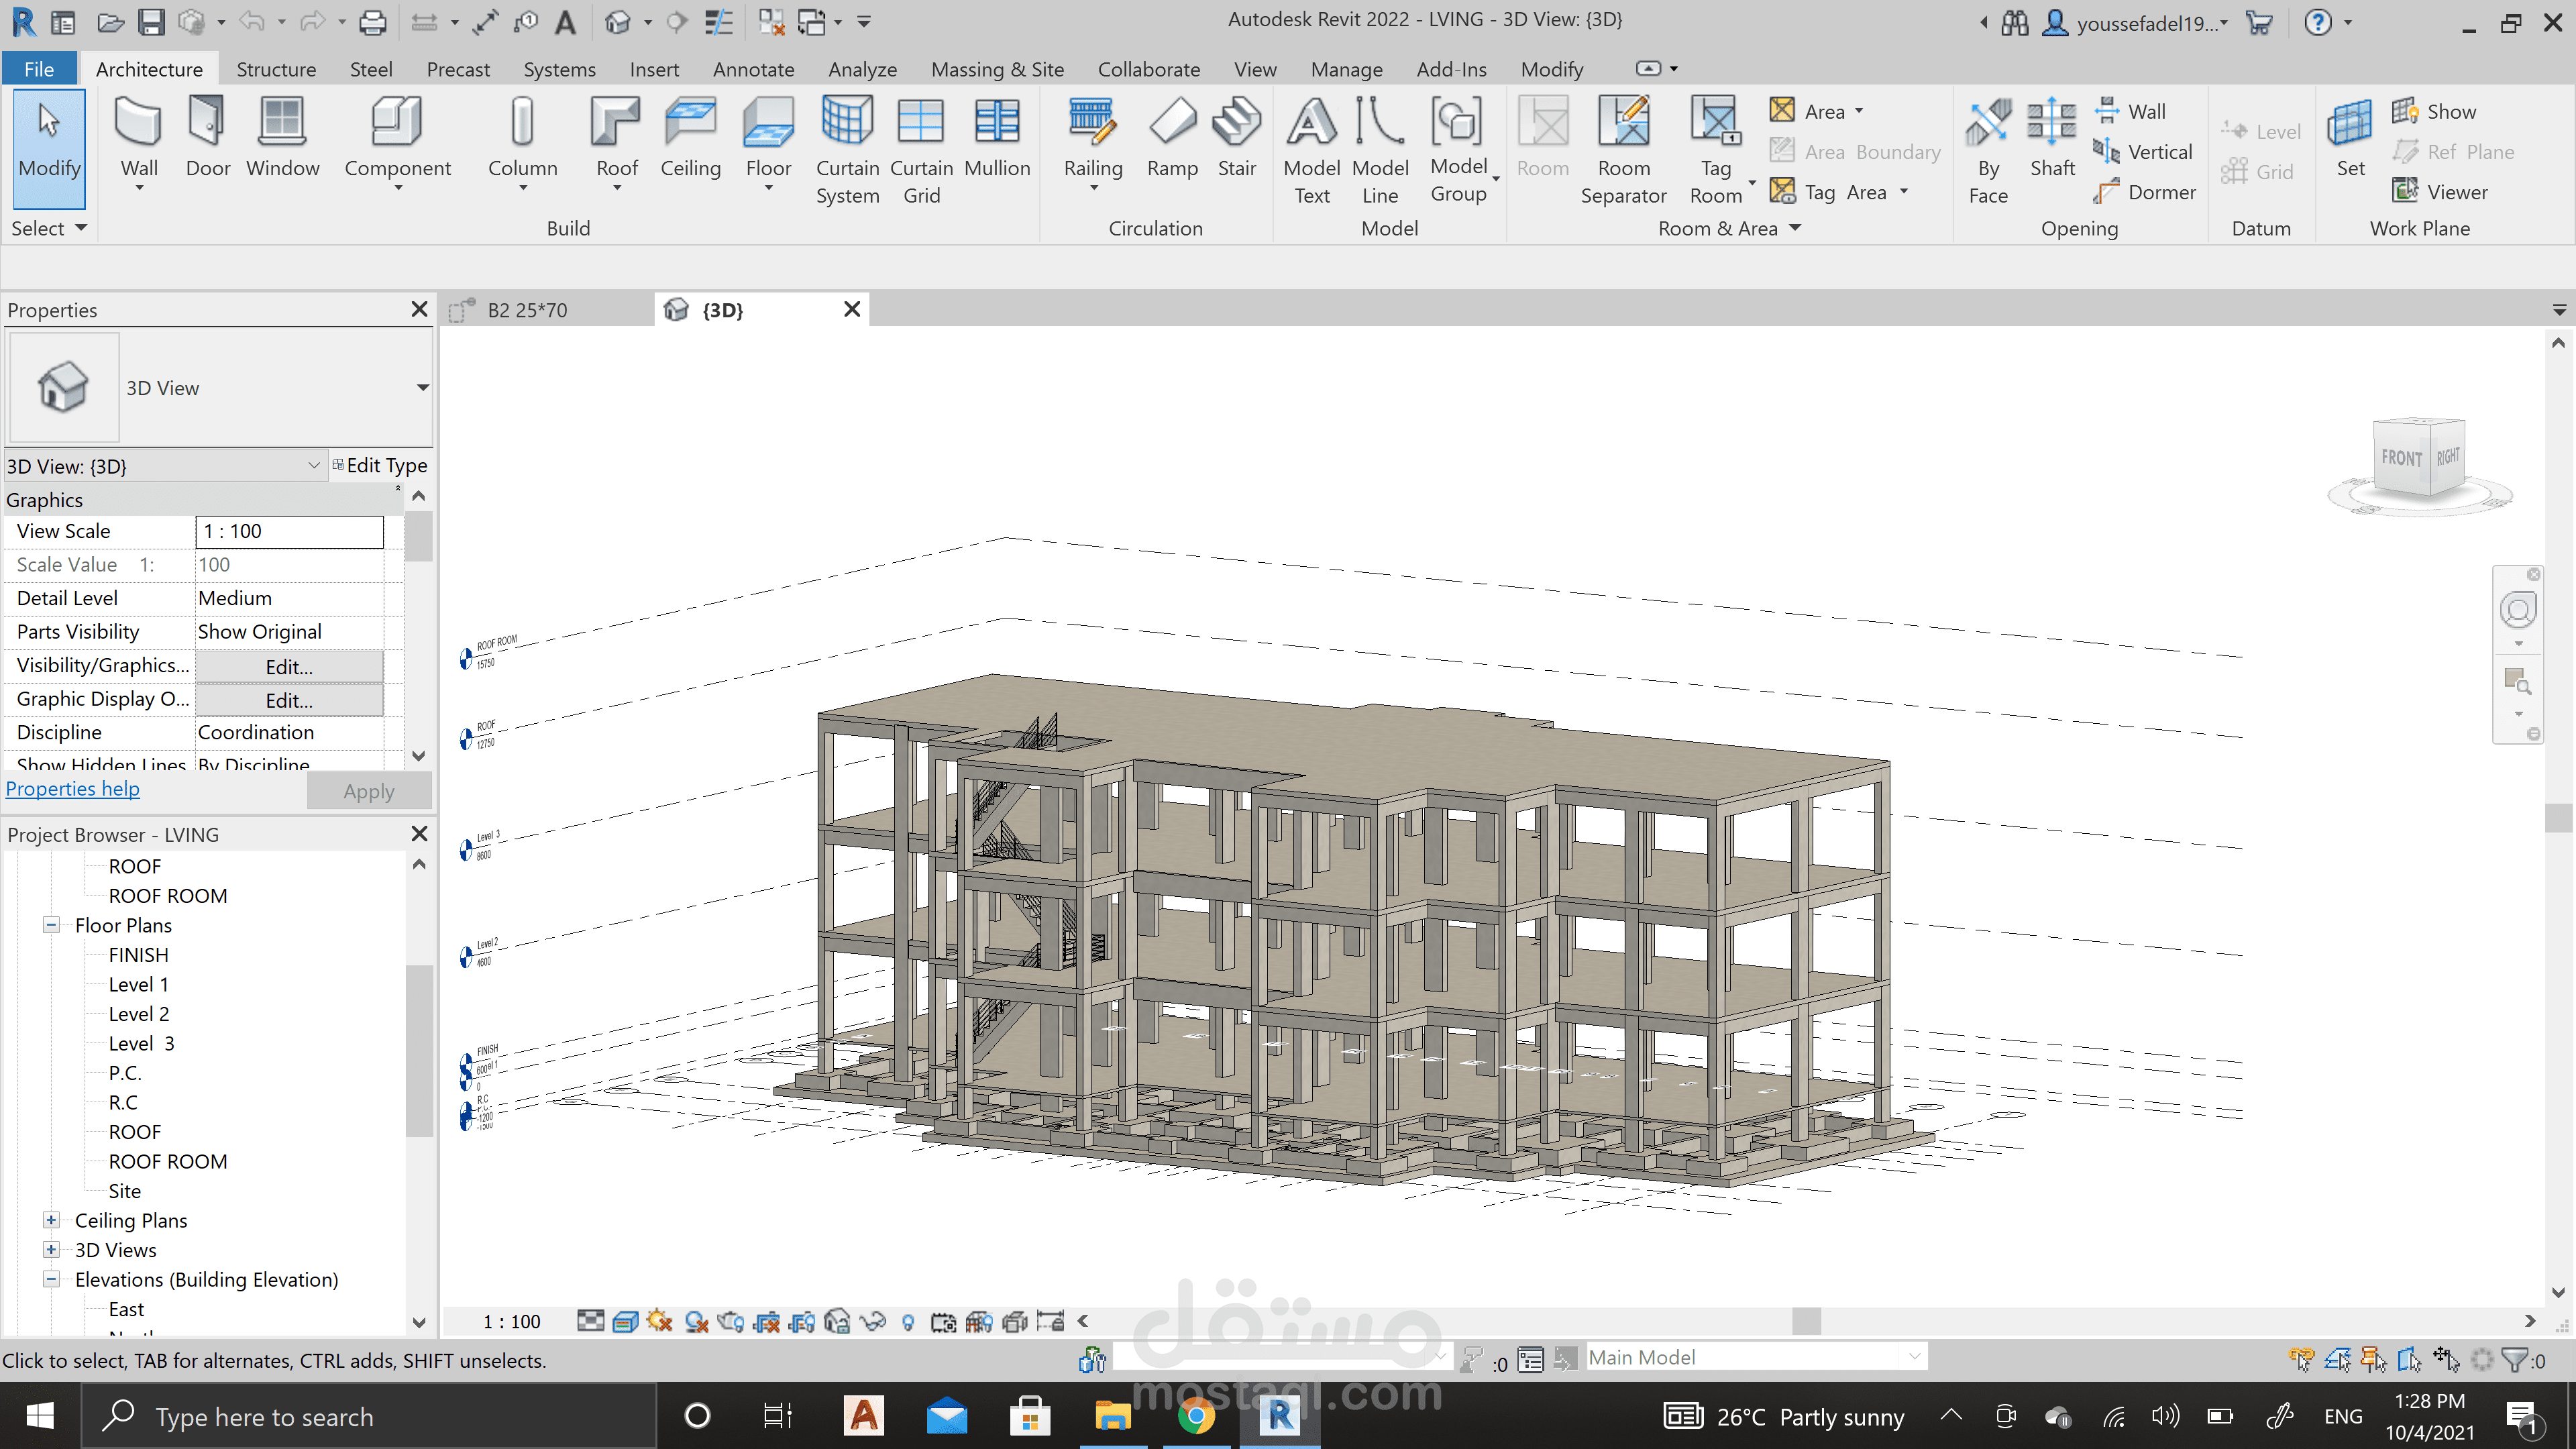This screenshot has width=2576, height=1449.
Task: Switch to the Annotate ribbon tab
Action: tap(753, 69)
